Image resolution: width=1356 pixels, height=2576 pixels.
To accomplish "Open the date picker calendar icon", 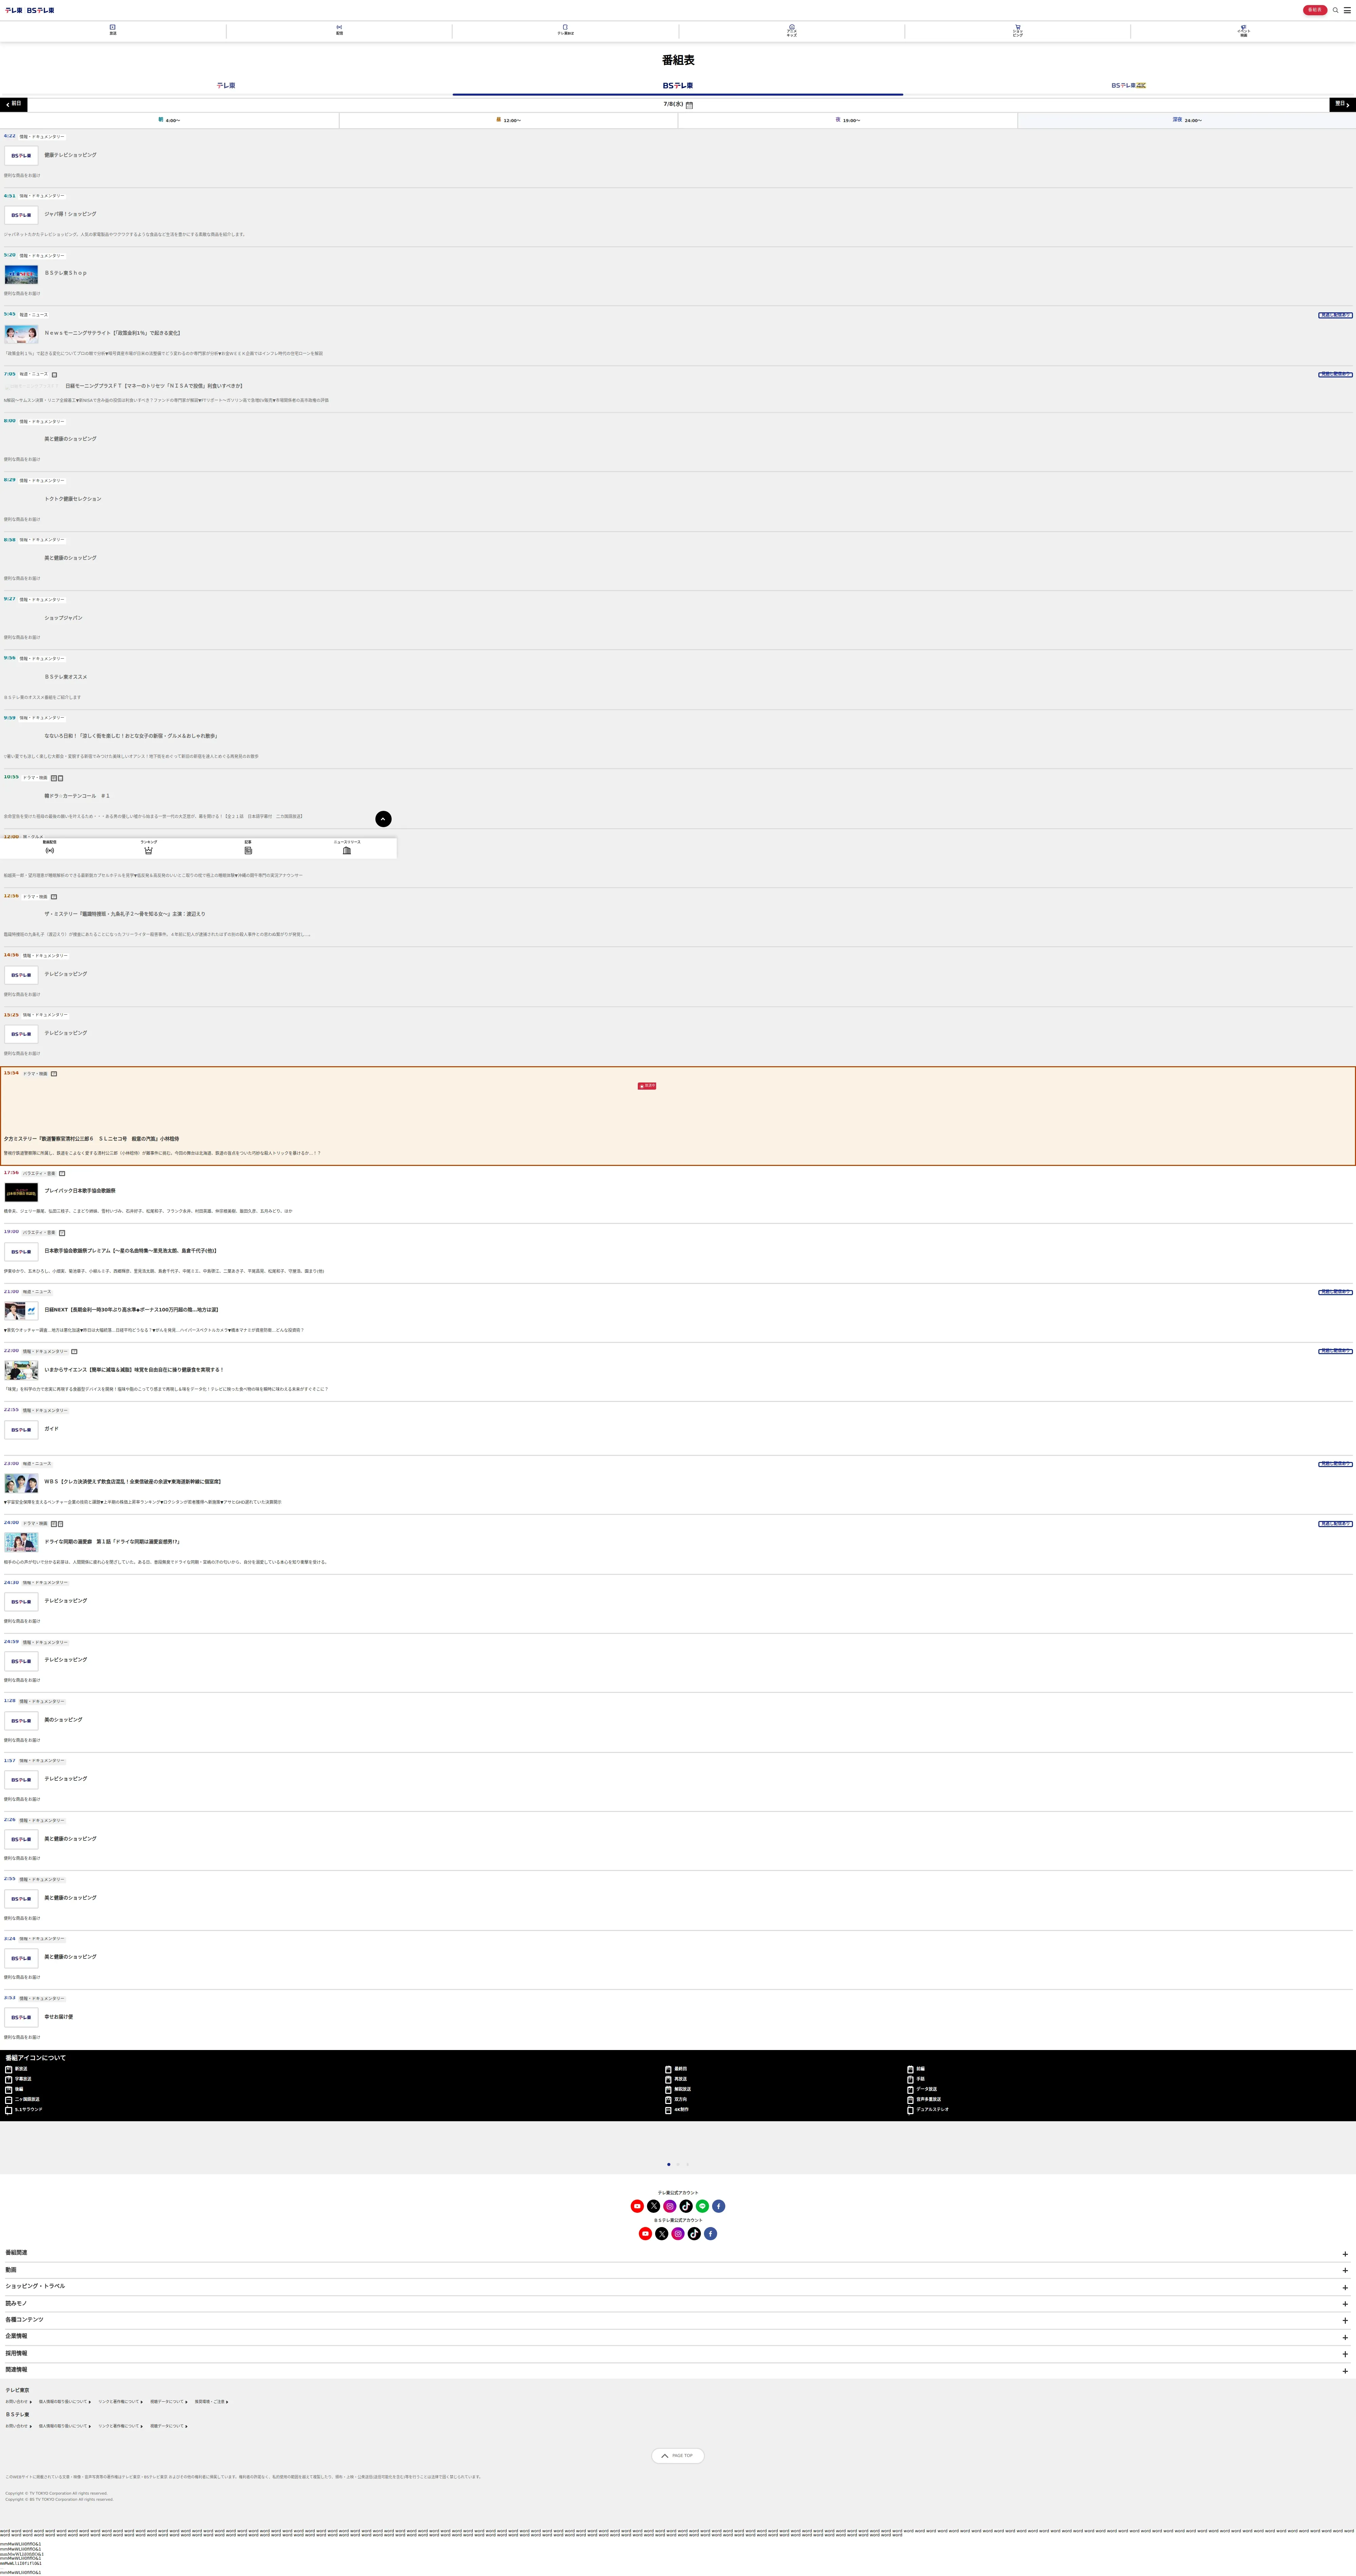I will (x=689, y=105).
